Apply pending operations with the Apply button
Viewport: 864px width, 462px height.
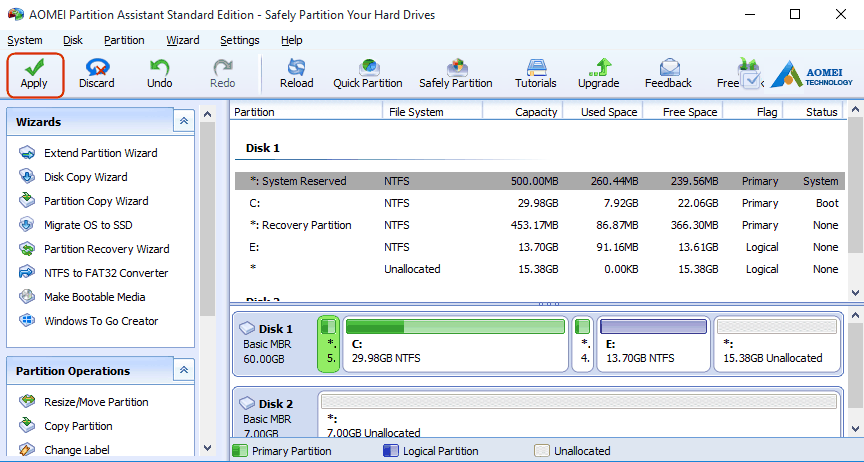[35, 75]
